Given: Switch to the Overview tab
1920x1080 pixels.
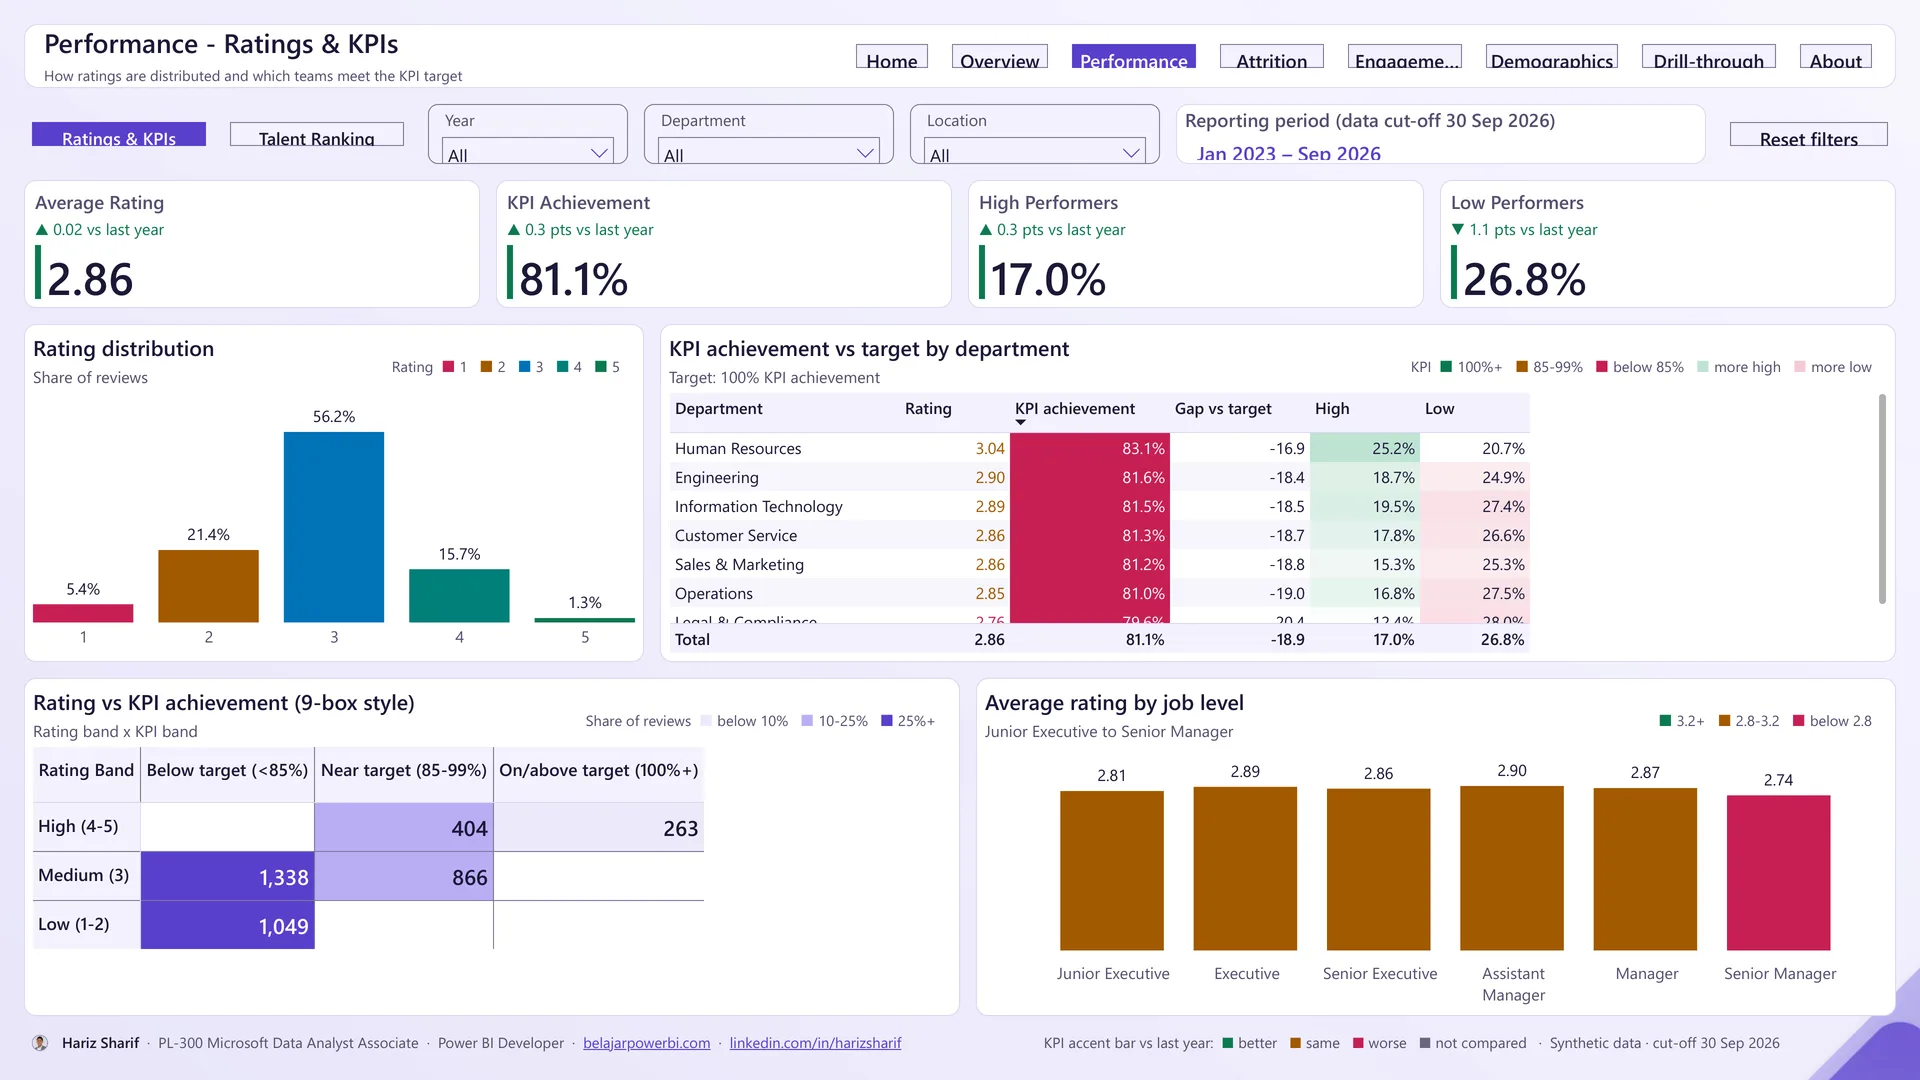Looking at the screenshot, I should pos(1000,57).
